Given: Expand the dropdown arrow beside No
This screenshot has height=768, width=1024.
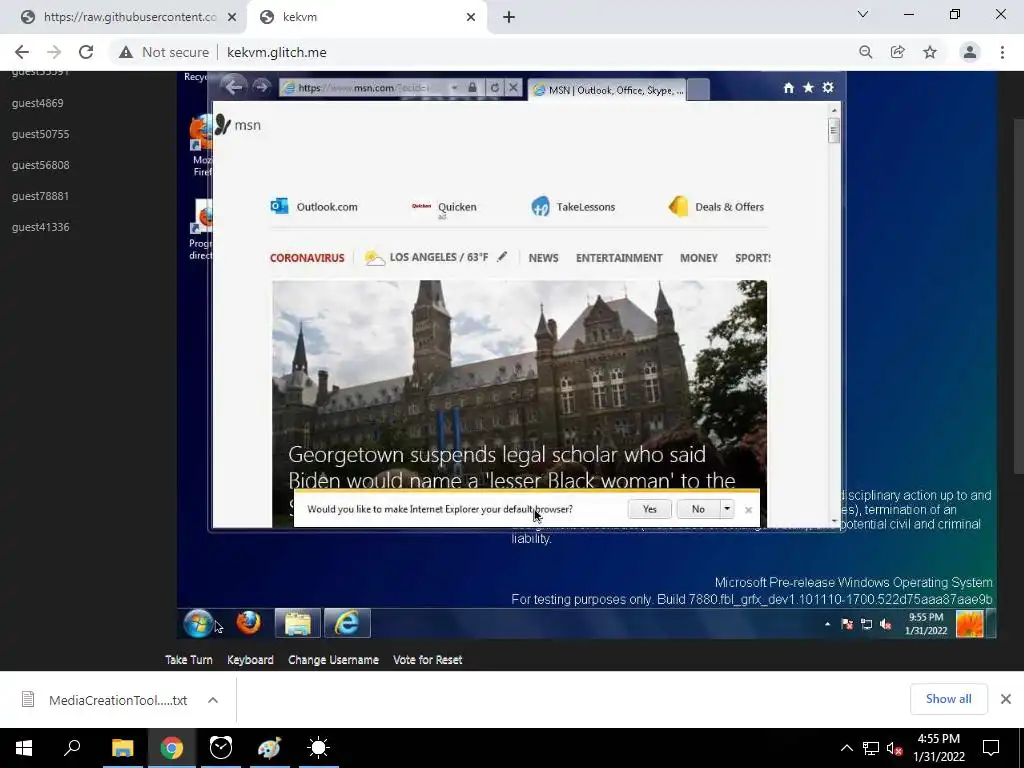Looking at the screenshot, I should (x=727, y=509).
